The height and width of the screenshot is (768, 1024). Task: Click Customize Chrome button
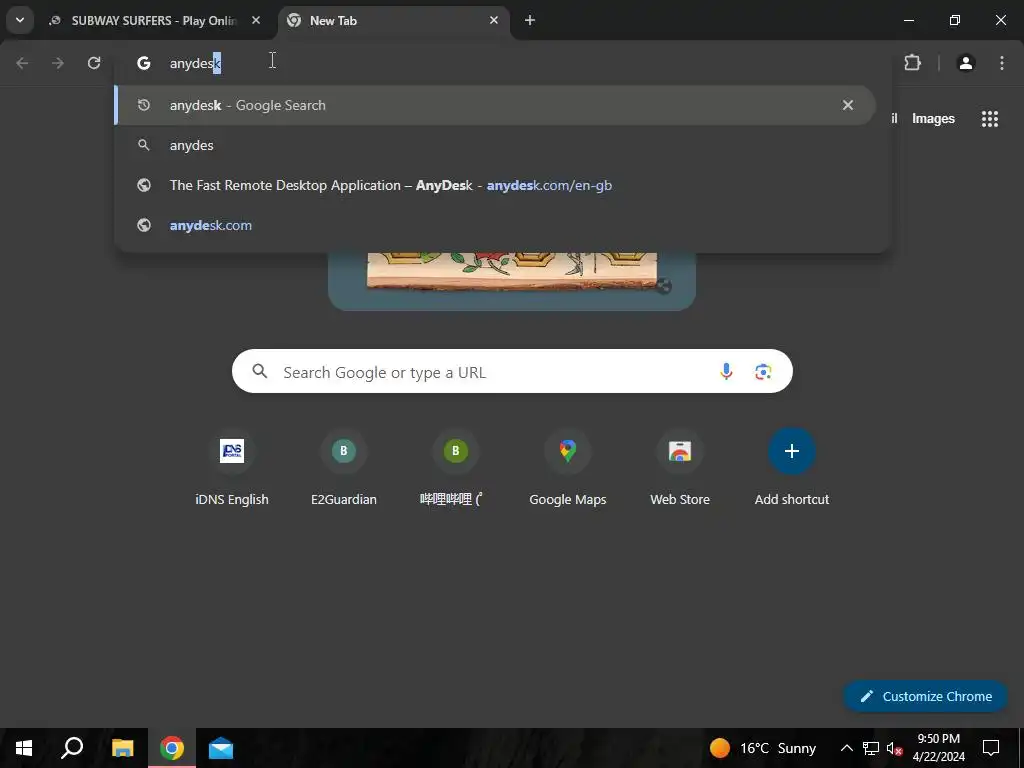[925, 696]
